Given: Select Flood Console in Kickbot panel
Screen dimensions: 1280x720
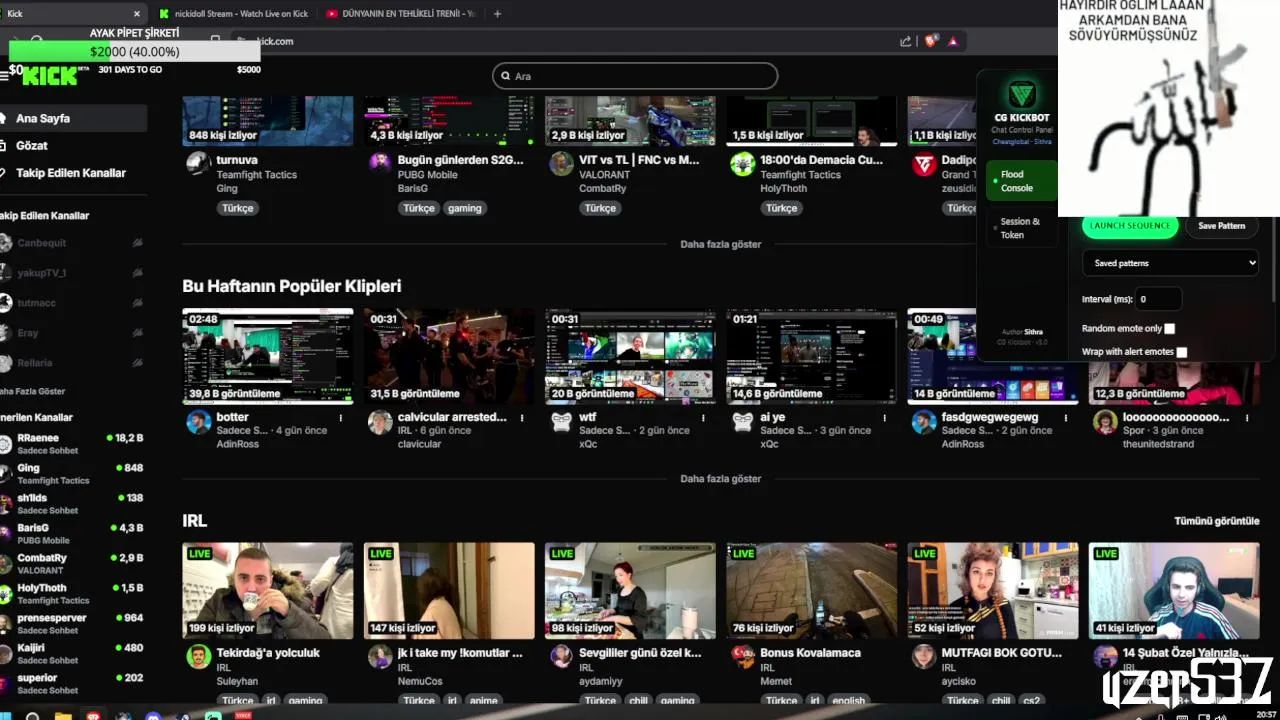Looking at the screenshot, I should 1021,181.
